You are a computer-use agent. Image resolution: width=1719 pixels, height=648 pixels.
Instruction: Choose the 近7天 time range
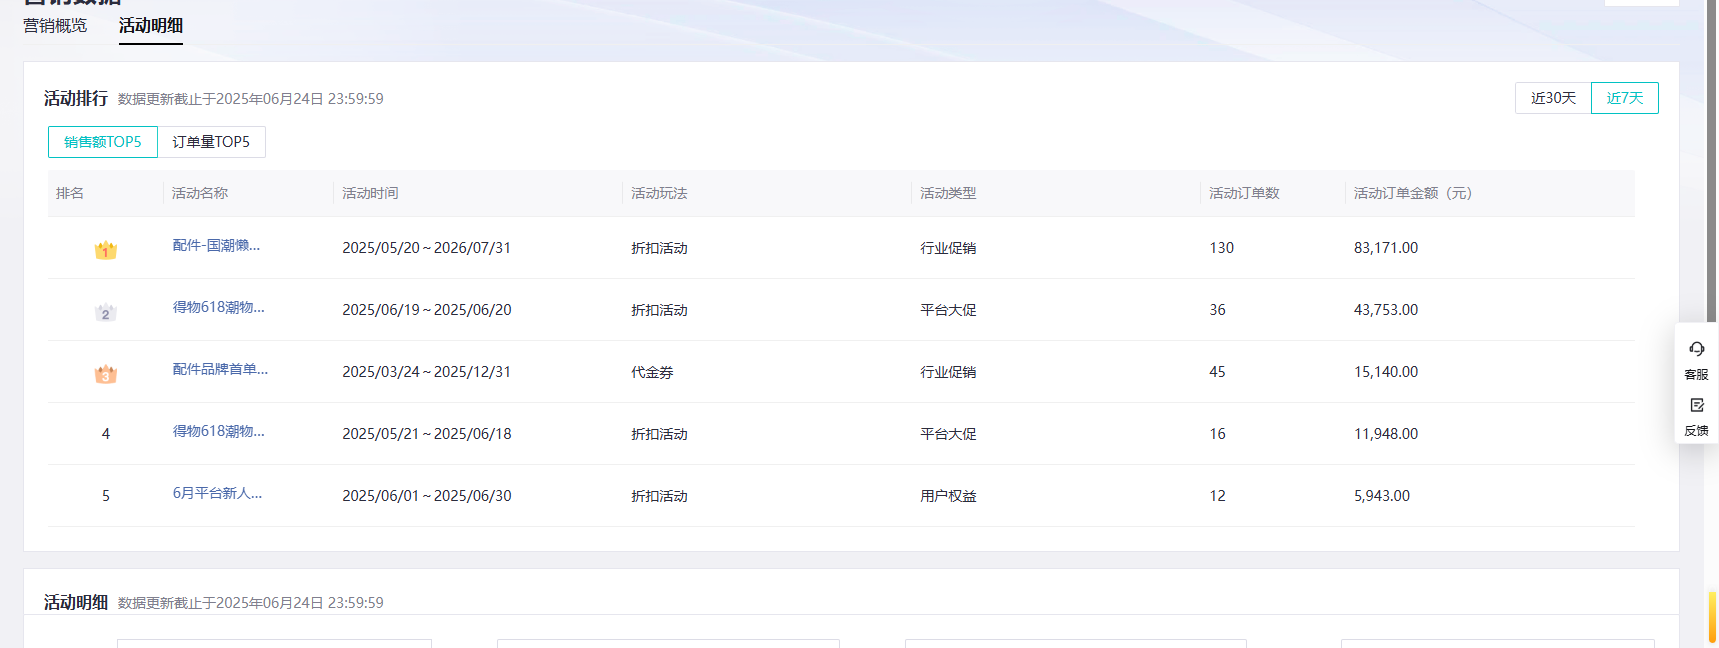1625,98
